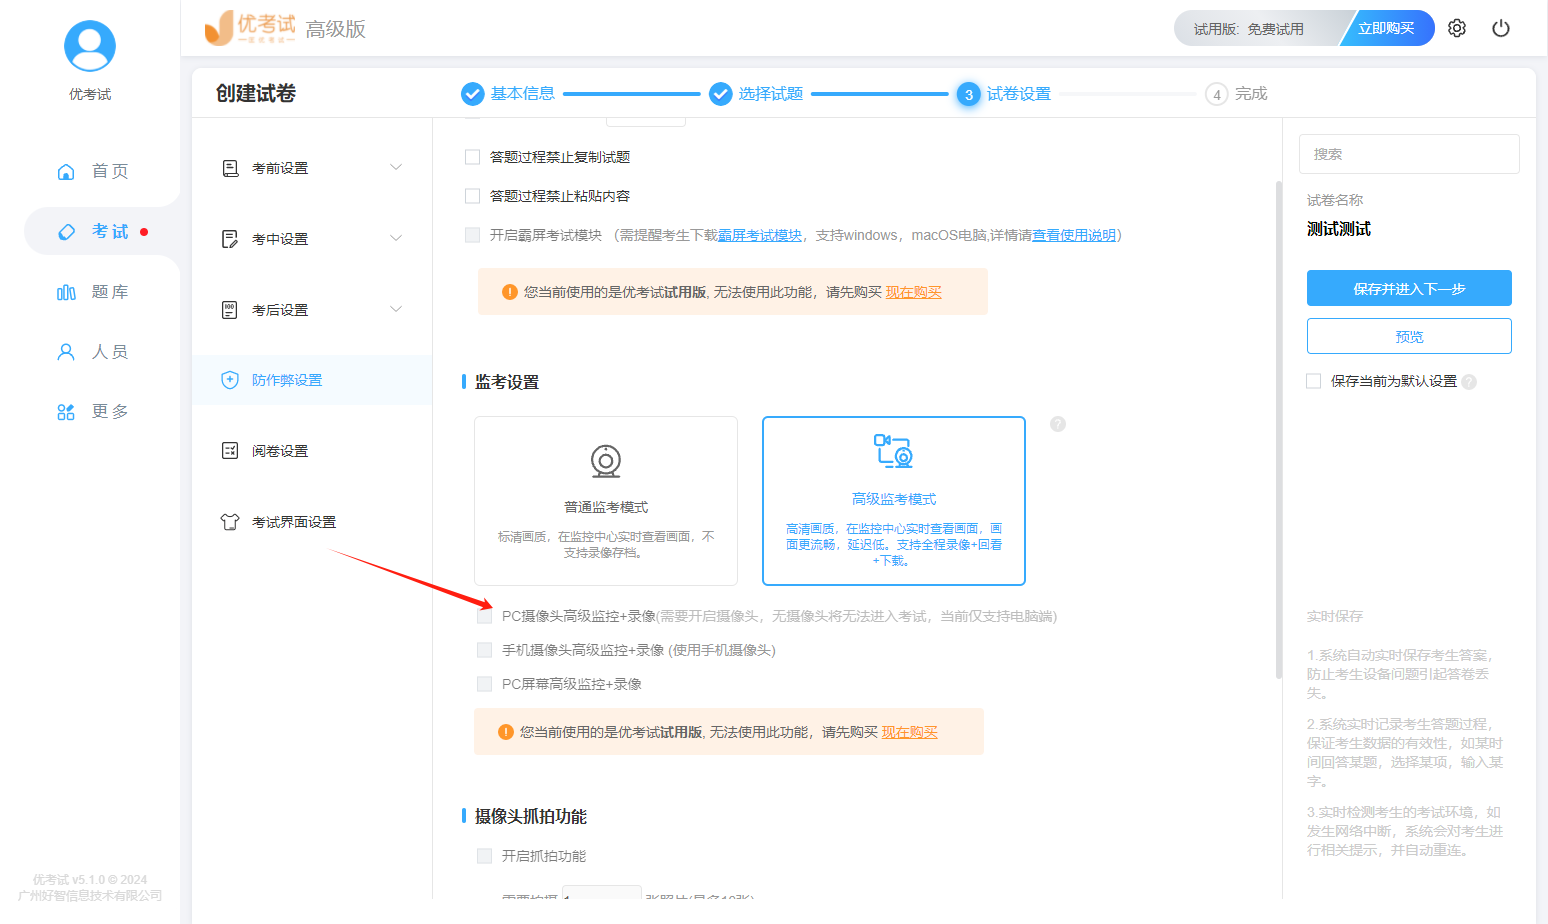The width and height of the screenshot is (1548, 924).
Task: Click the grid icon beside 更多
Action: [66, 412]
